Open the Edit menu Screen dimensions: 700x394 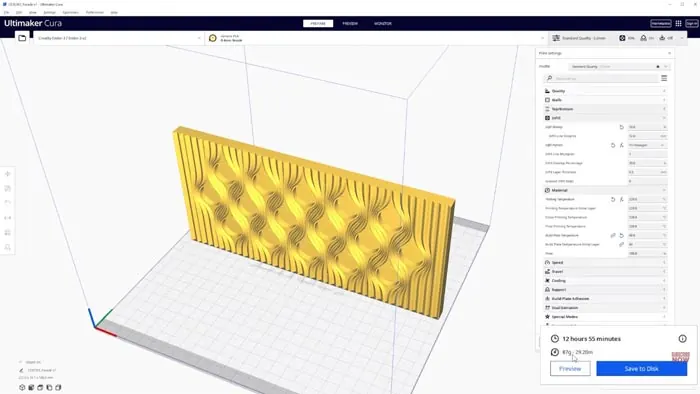click(x=19, y=12)
